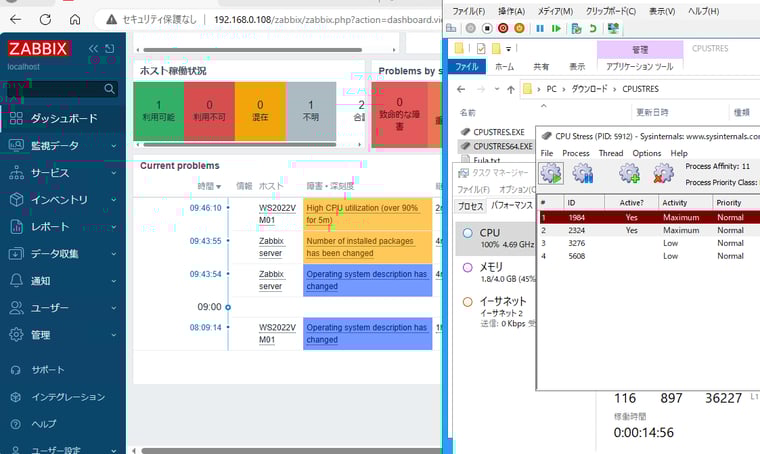Click the green 利用可能 host tile
760x454 pixels.
pos(158,111)
